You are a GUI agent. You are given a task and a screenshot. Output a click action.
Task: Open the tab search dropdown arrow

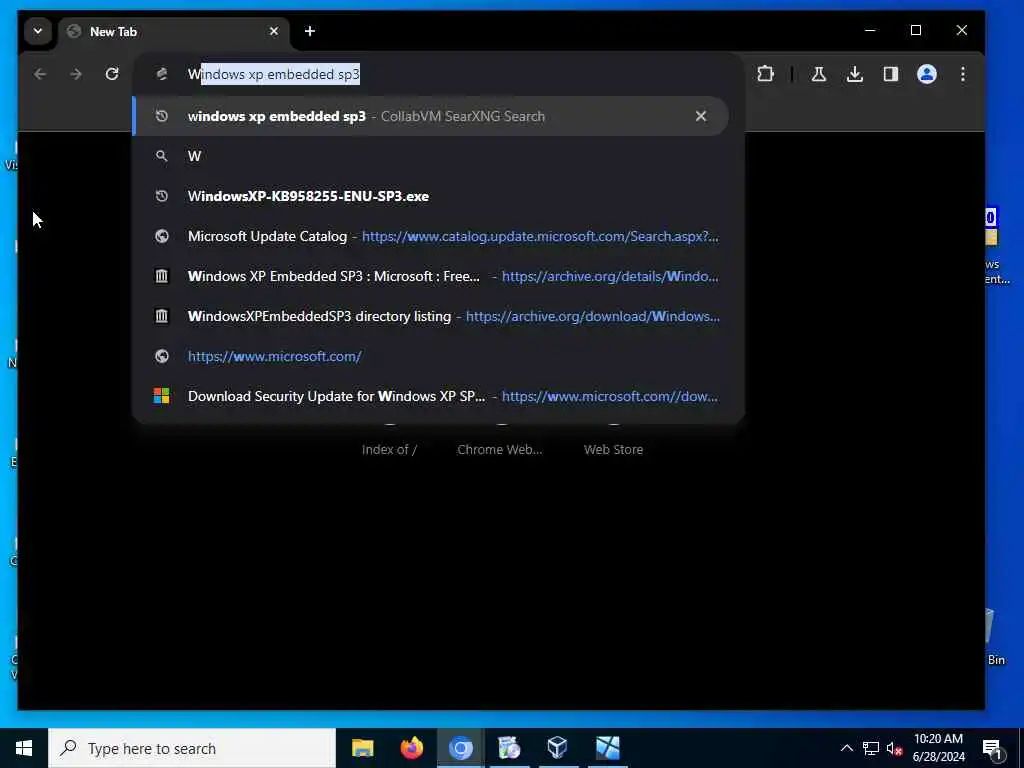(x=38, y=31)
